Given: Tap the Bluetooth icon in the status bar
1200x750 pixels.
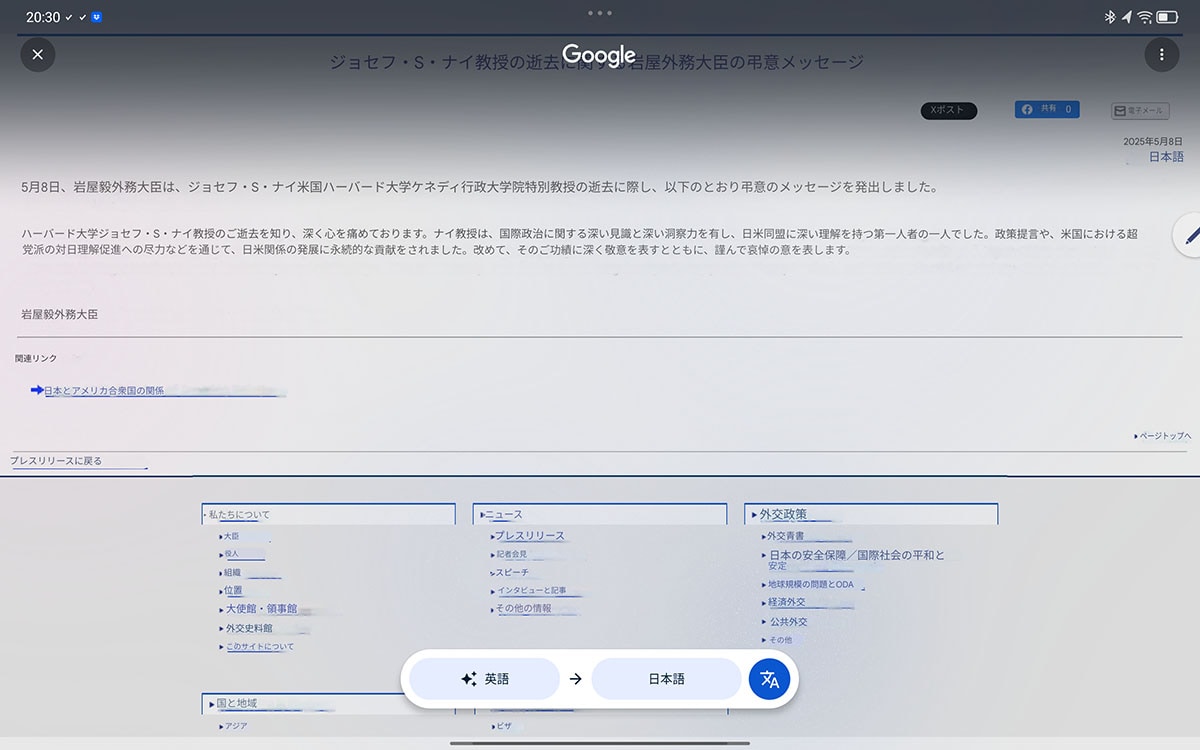Looking at the screenshot, I should [x=1108, y=16].
